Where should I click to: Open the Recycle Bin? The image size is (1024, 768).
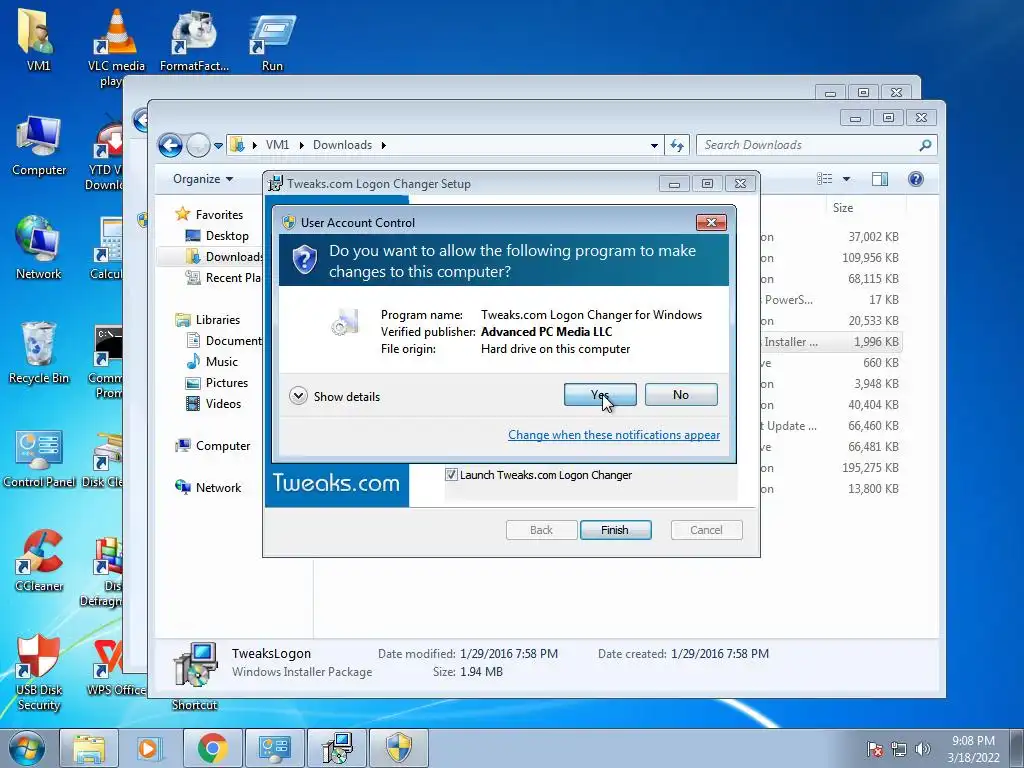point(39,353)
